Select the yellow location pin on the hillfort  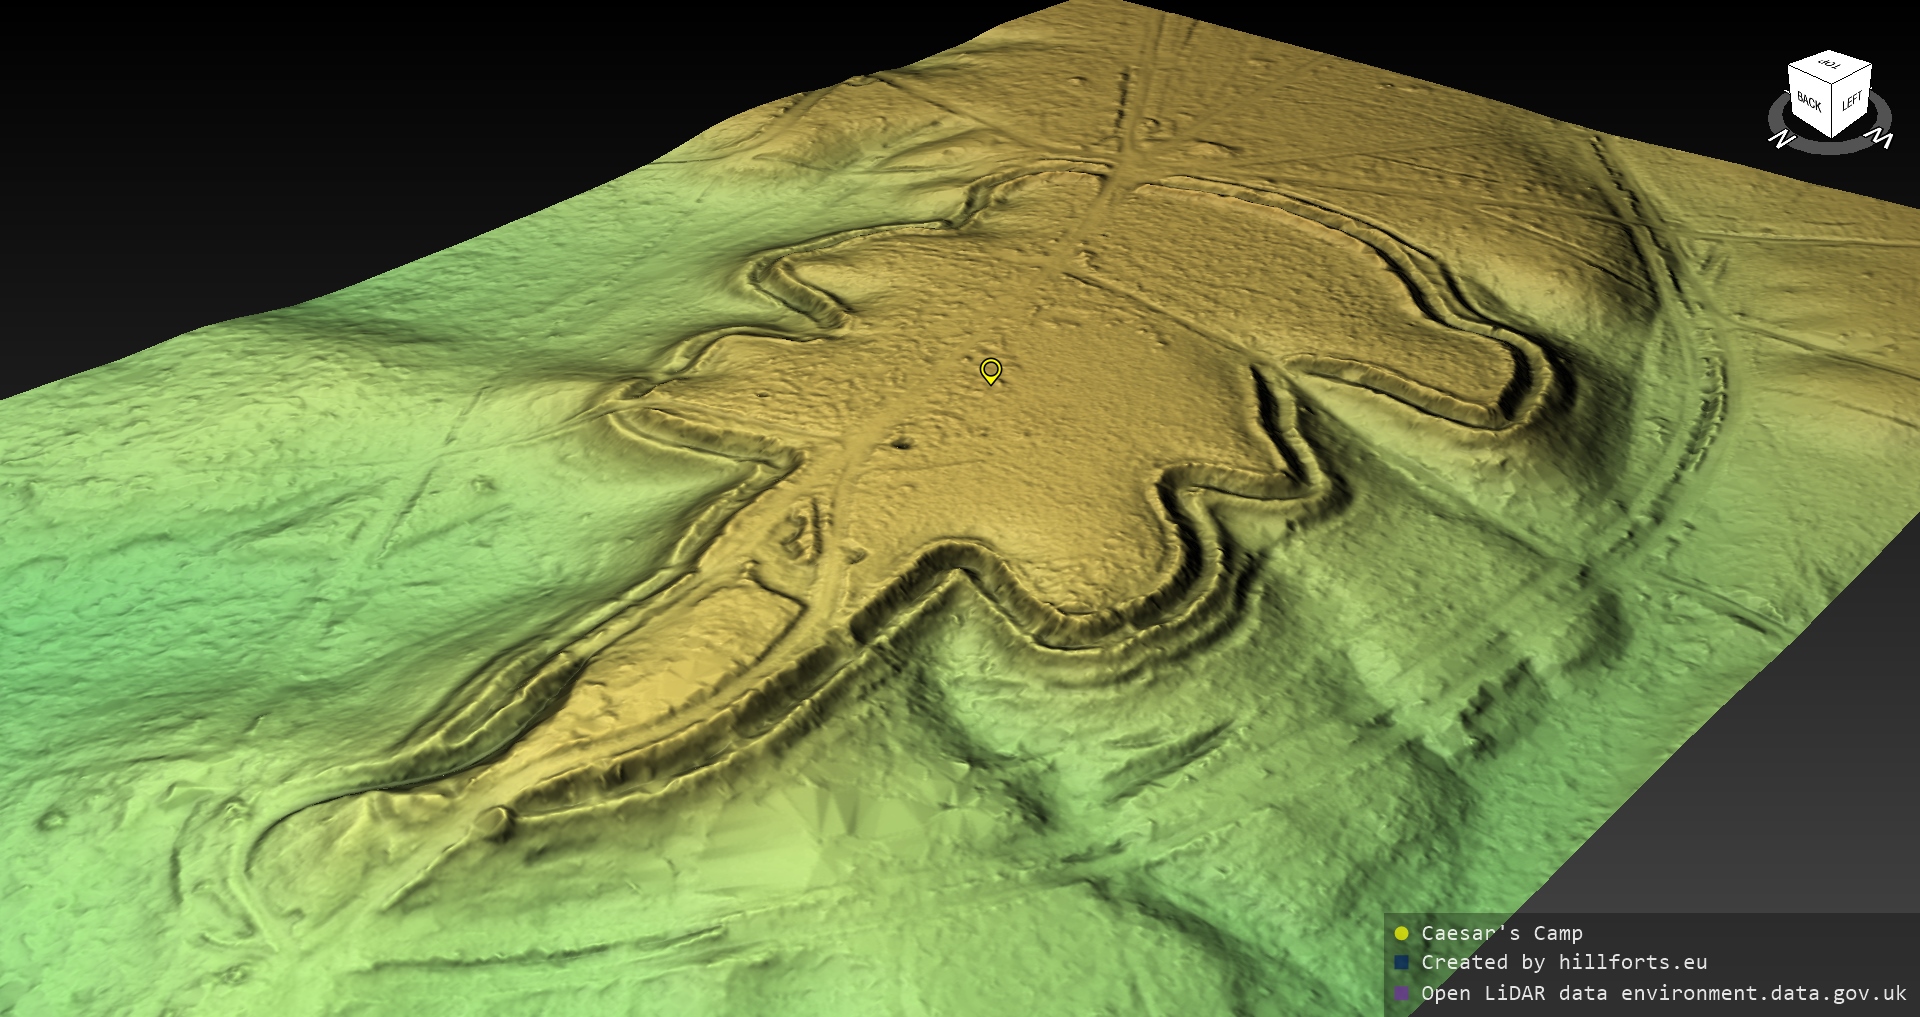(x=990, y=370)
